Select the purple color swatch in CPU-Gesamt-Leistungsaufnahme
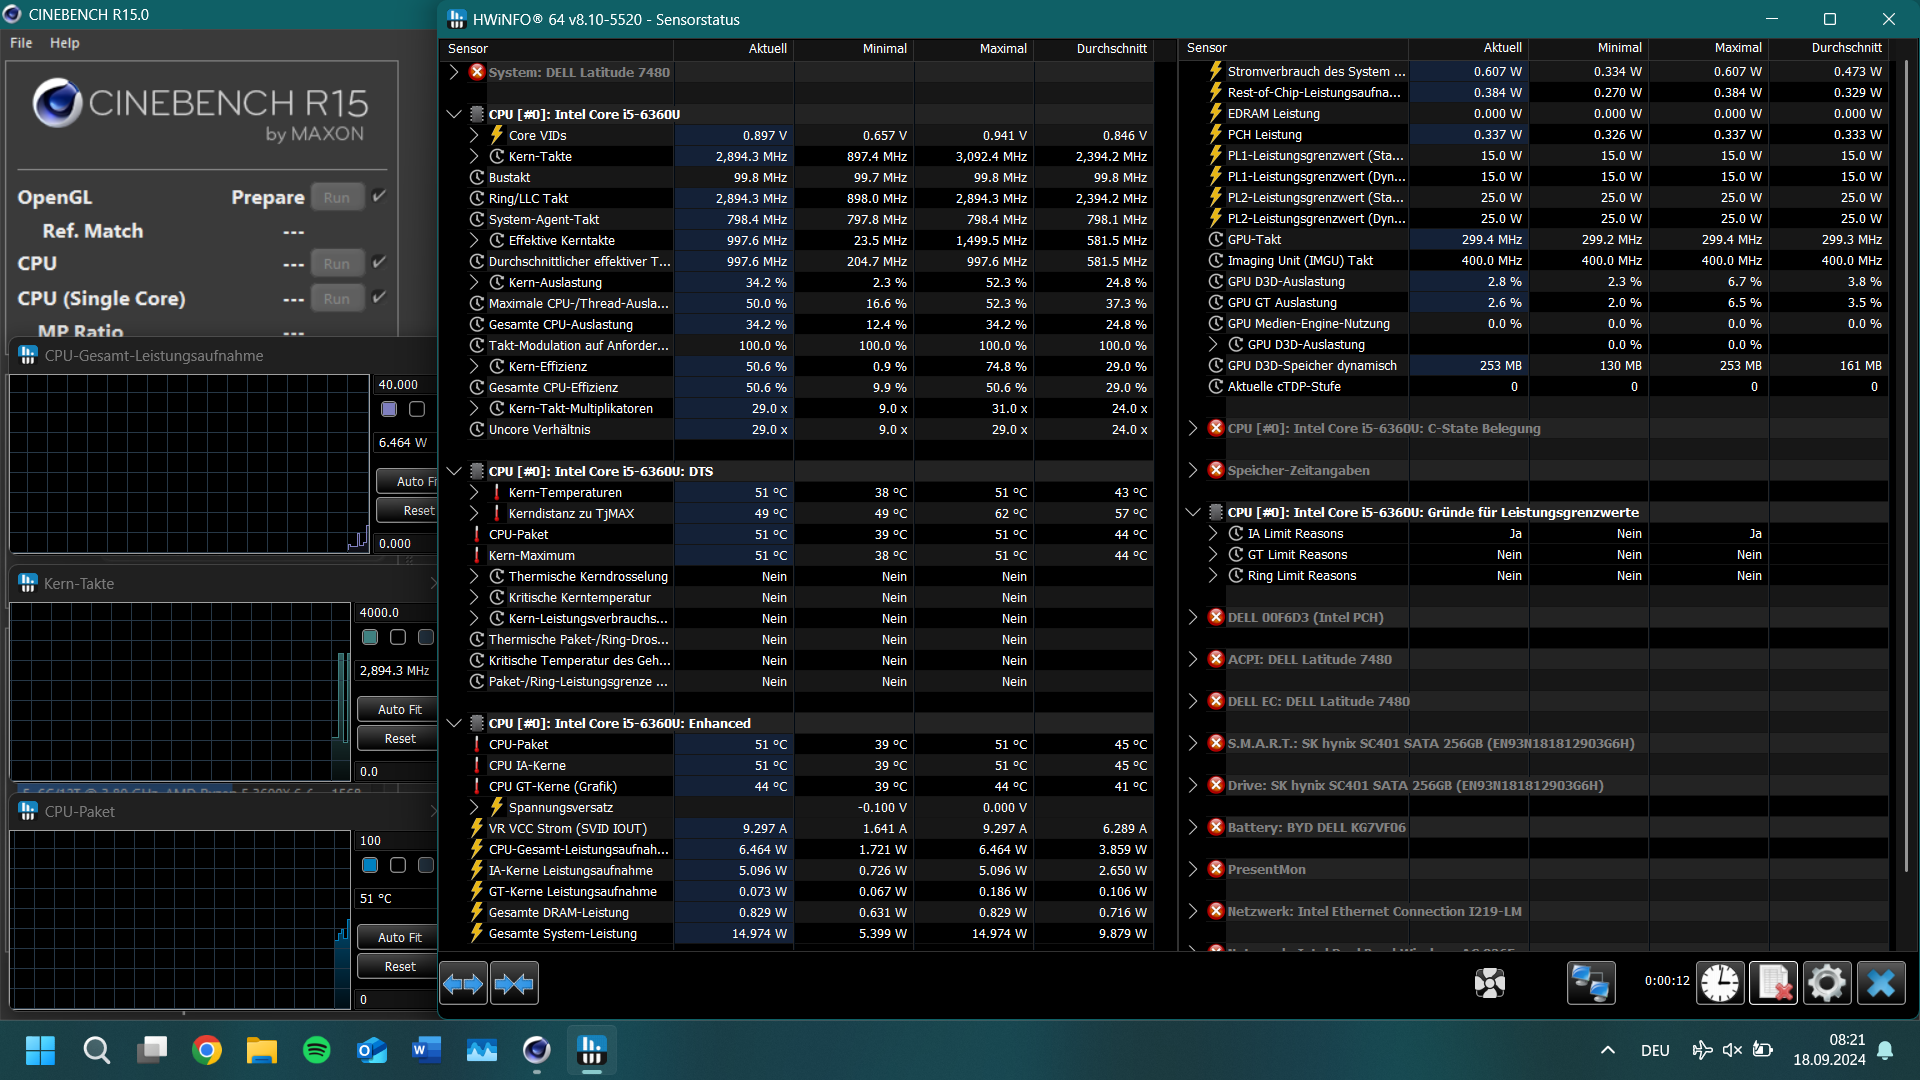The height and width of the screenshot is (1080, 1920). [389, 409]
